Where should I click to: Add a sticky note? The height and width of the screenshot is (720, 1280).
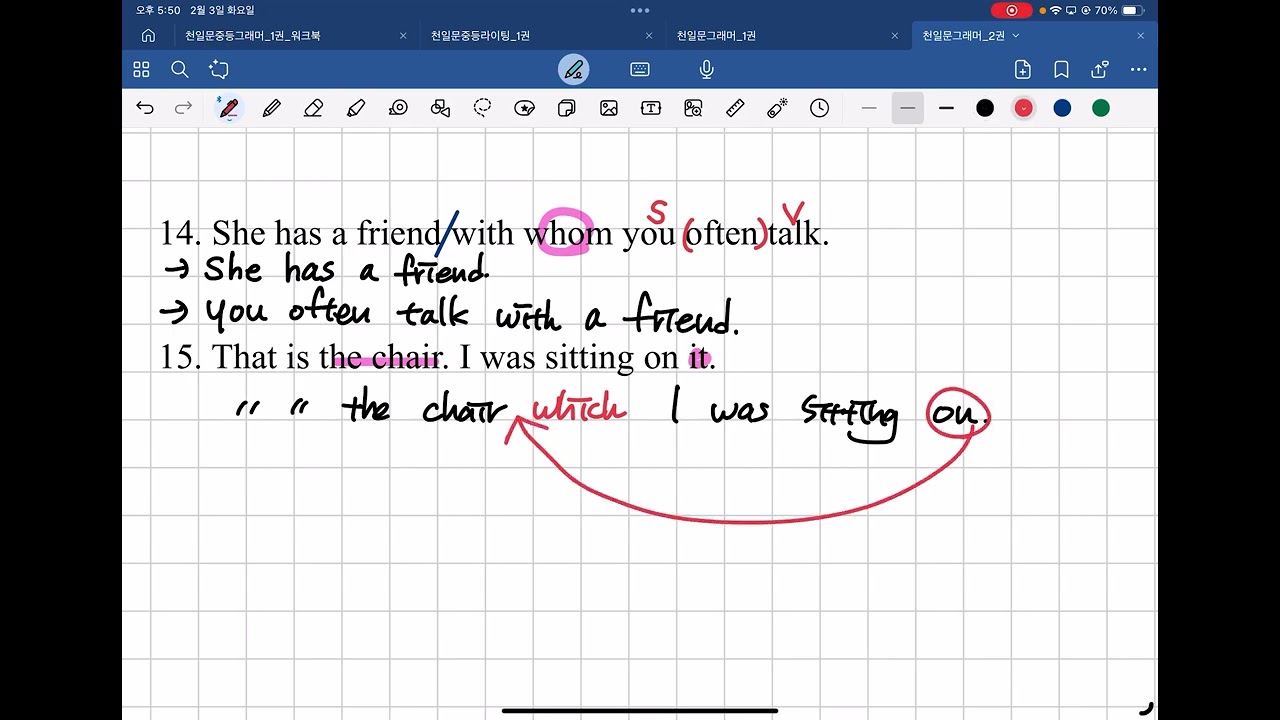(x=566, y=108)
